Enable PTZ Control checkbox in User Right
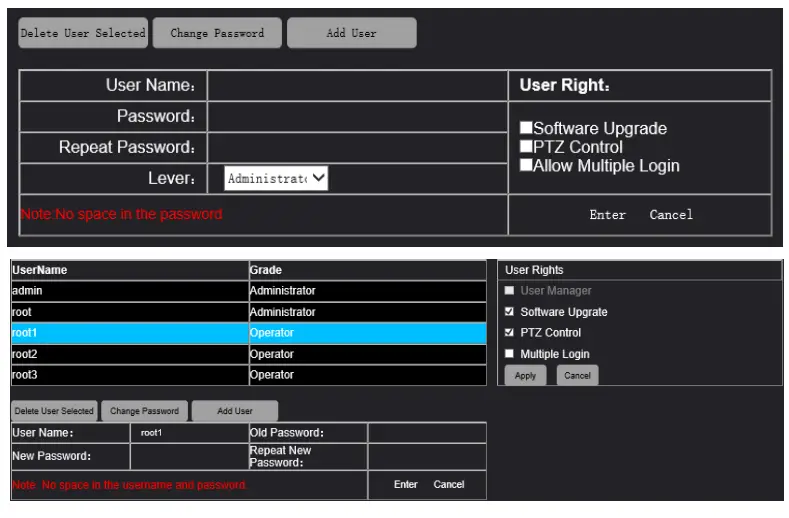The height and width of the screenshot is (518, 789). (x=526, y=146)
